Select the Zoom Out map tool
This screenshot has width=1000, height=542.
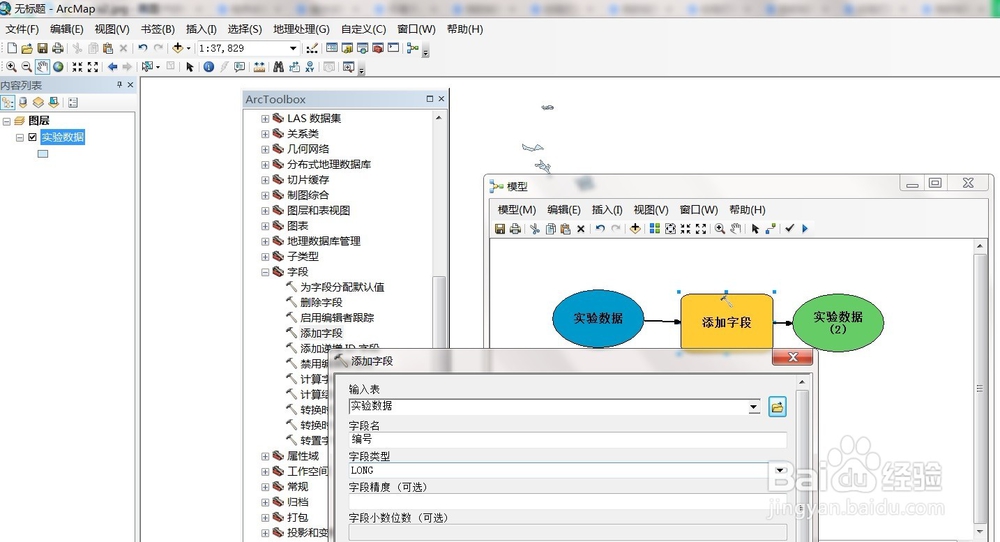[x=26, y=67]
